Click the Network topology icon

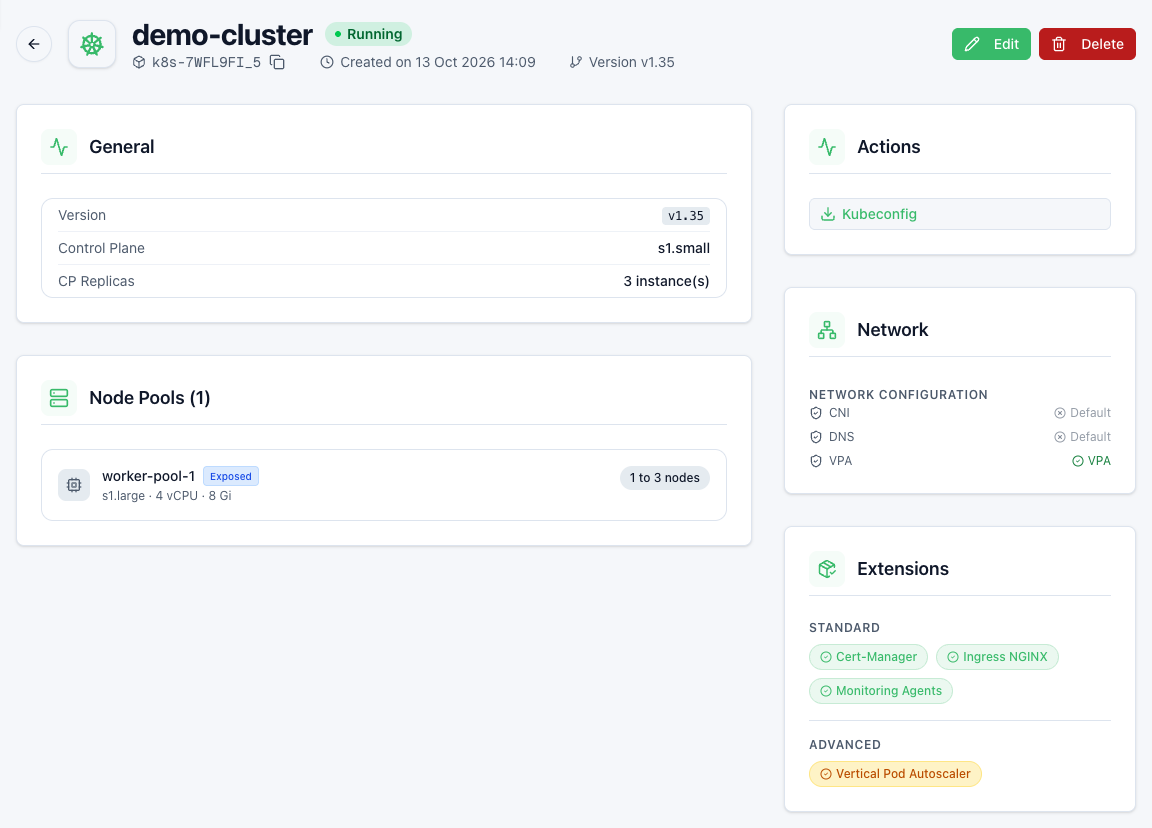[x=827, y=330]
